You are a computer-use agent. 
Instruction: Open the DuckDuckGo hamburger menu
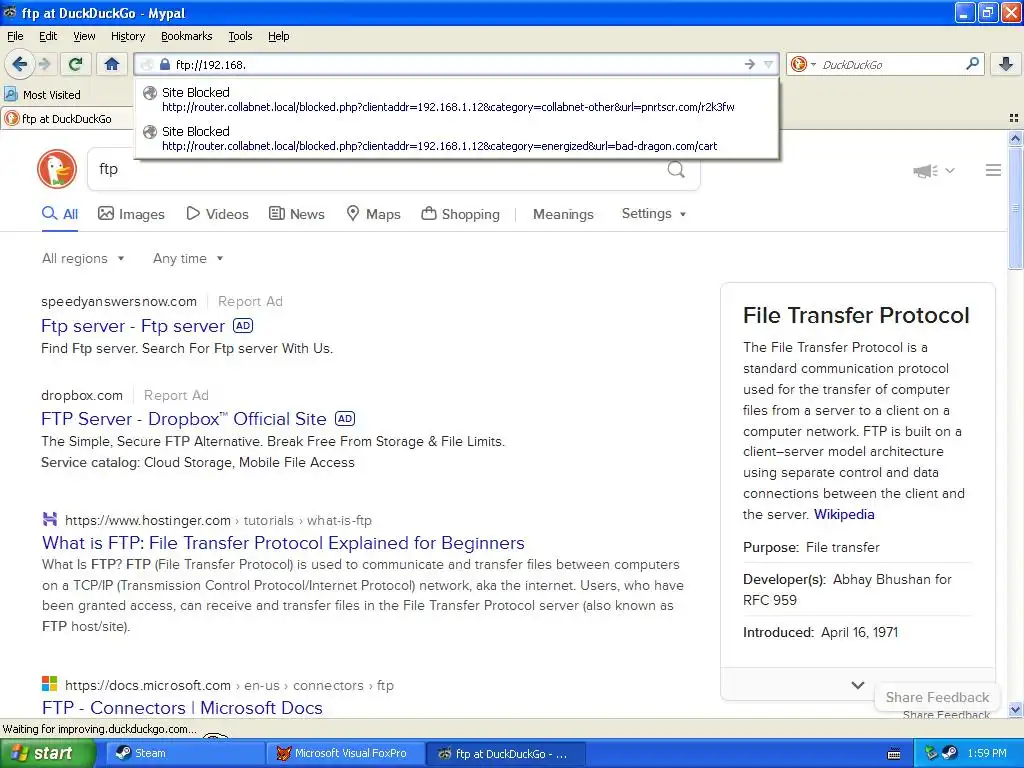pos(993,170)
